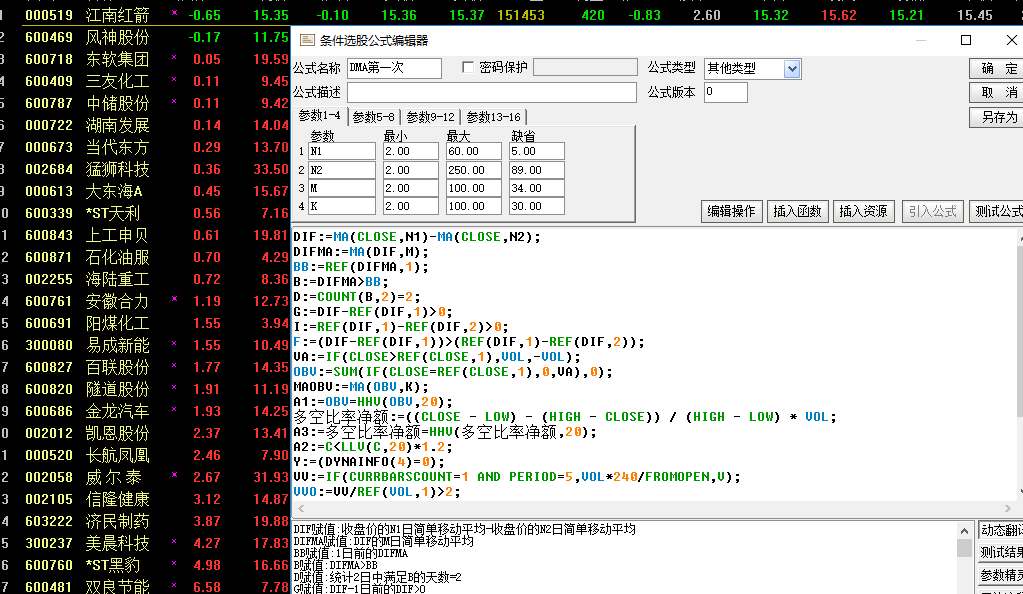This screenshot has height=594, width=1023.
Task: Select stock row 600686 金龙汽车
Action: coord(145,411)
